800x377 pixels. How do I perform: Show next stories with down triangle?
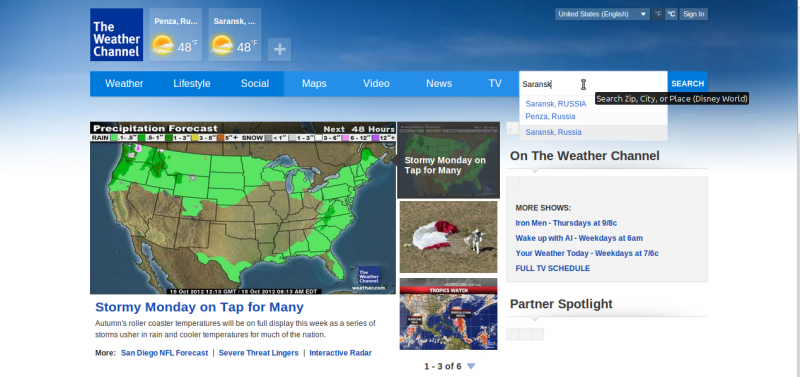point(471,366)
